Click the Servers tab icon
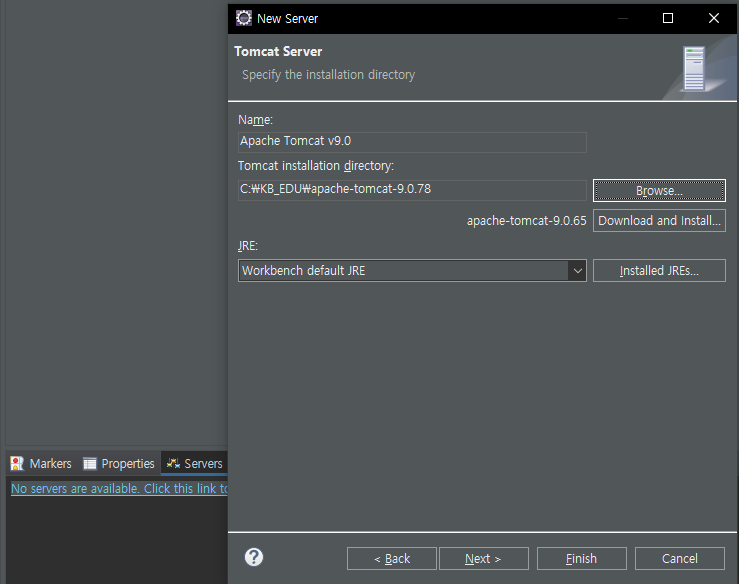 click(x=173, y=463)
